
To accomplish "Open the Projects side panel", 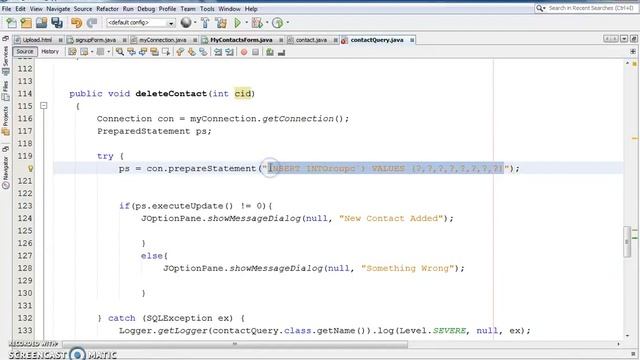I will [6, 121].
